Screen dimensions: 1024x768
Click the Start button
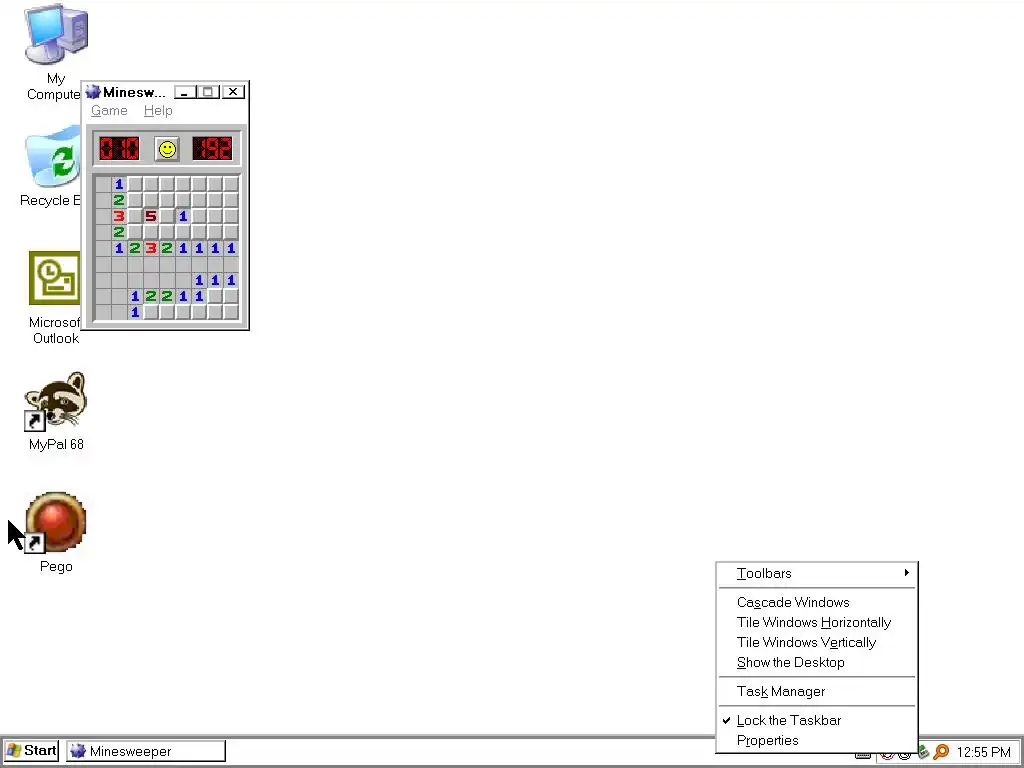[31, 751]
